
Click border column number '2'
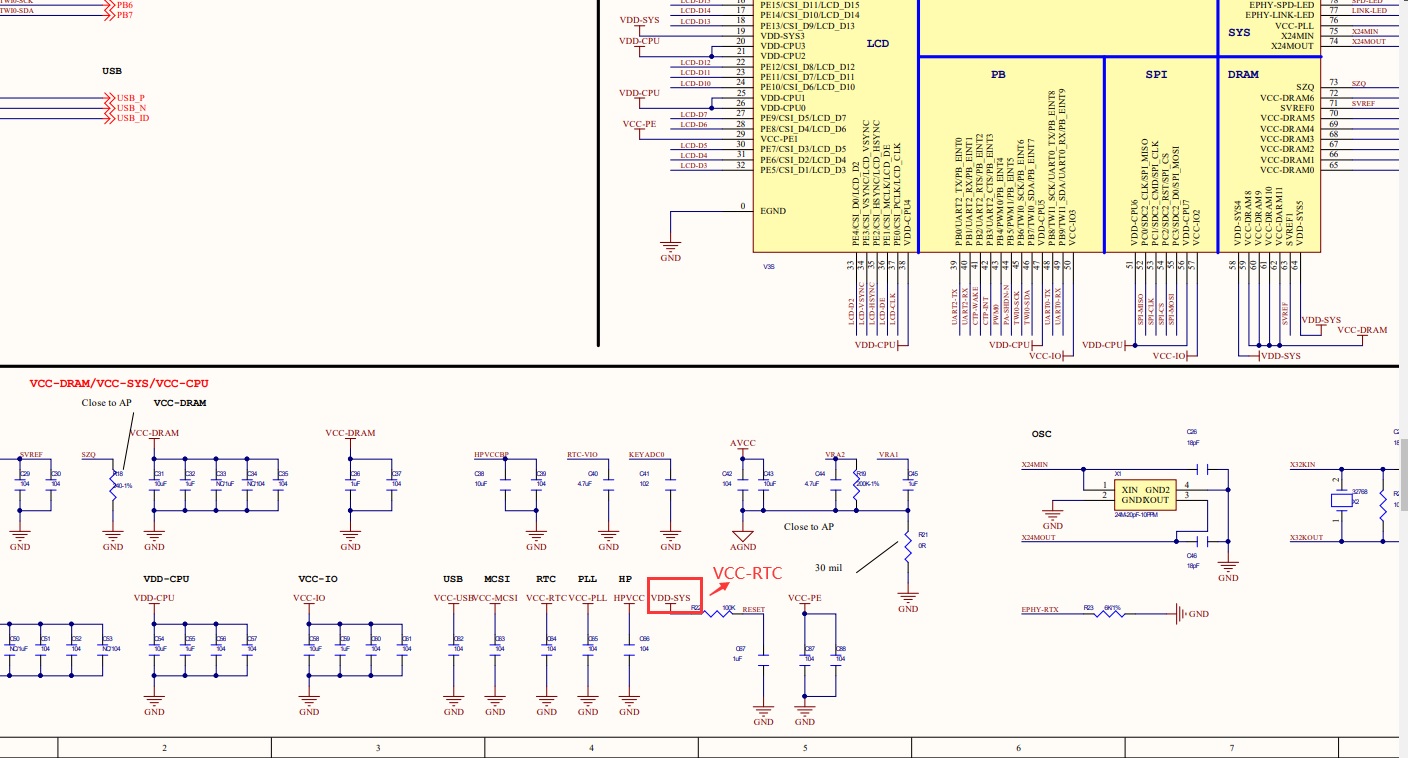(164, 748)
